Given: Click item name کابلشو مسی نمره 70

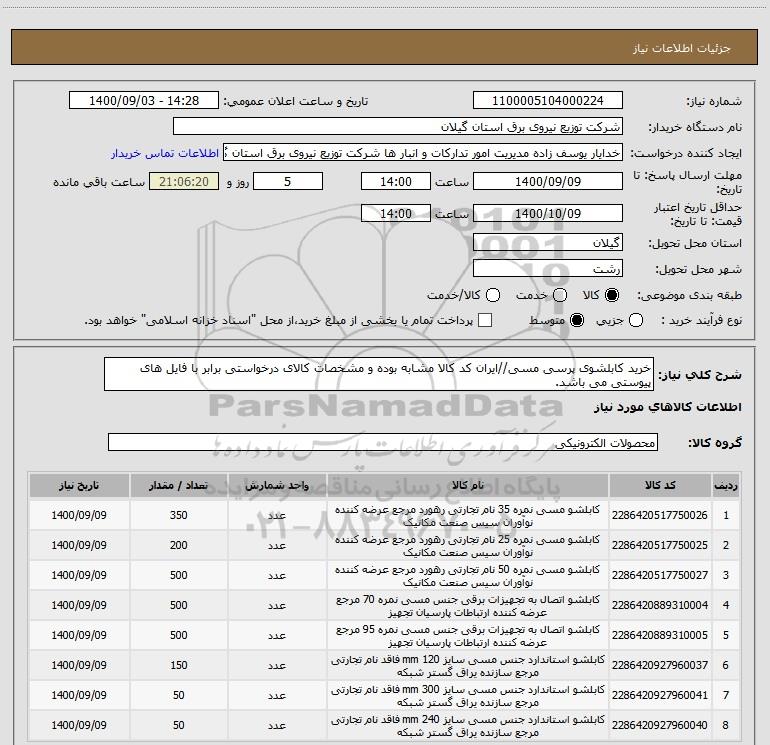Looking at the screenshot, I should (x=468, y=606).
